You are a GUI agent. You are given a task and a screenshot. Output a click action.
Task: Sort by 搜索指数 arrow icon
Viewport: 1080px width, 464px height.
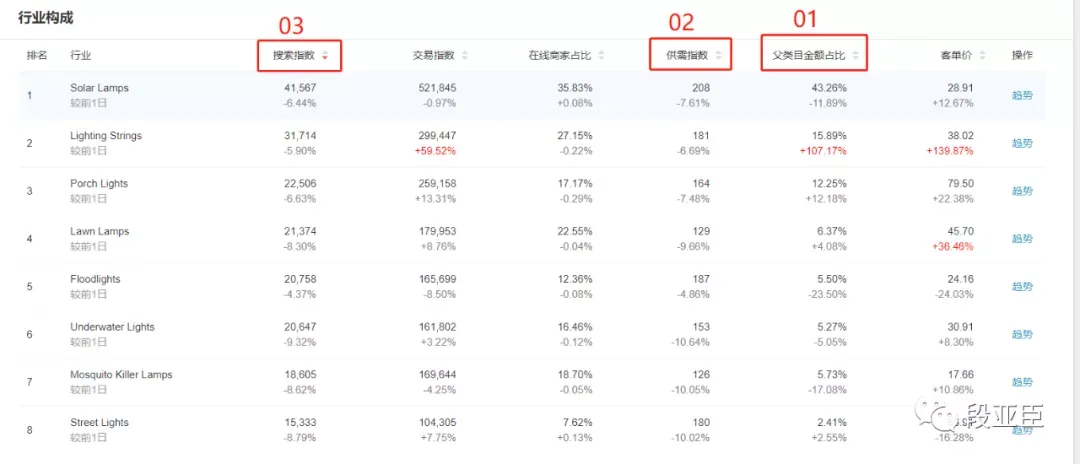(x=324, y=56)
